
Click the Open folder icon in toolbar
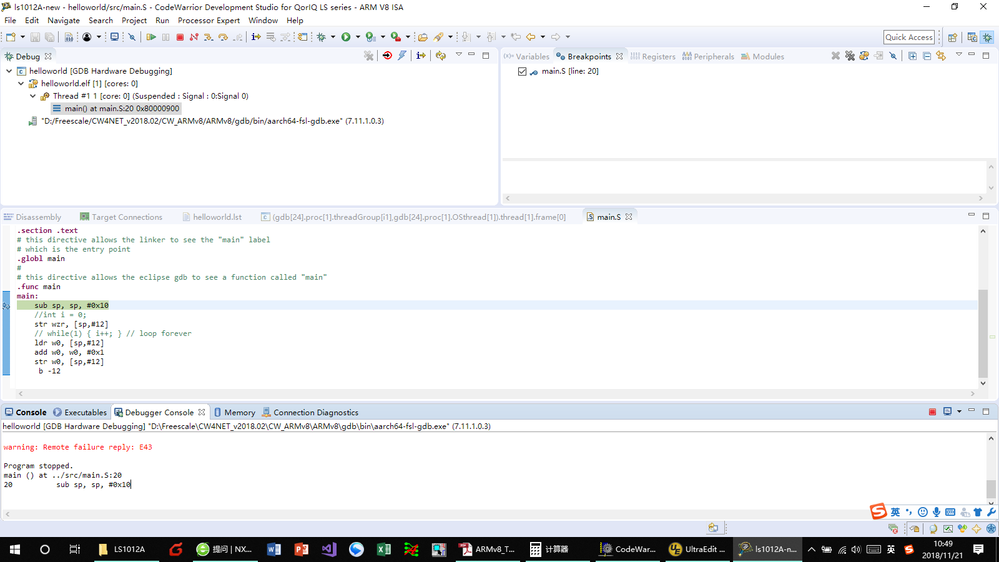point(422,37)
